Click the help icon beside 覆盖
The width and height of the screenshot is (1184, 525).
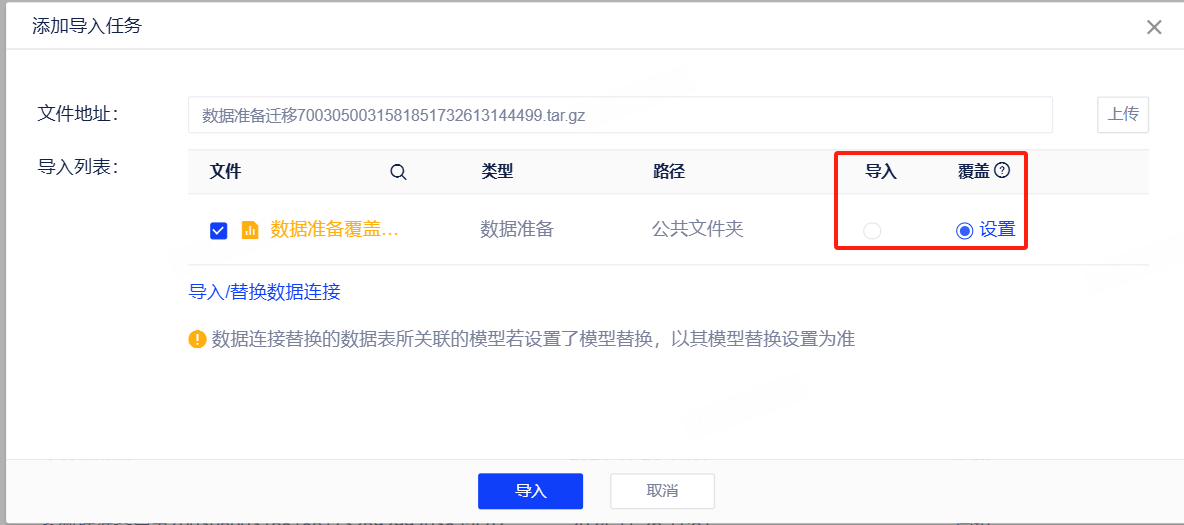(x=1002, y=171)
